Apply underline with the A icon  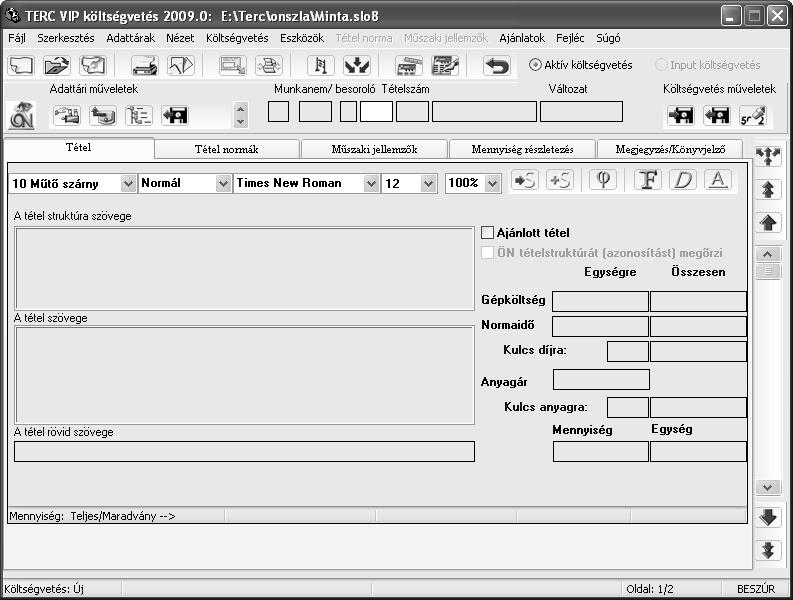718,180
